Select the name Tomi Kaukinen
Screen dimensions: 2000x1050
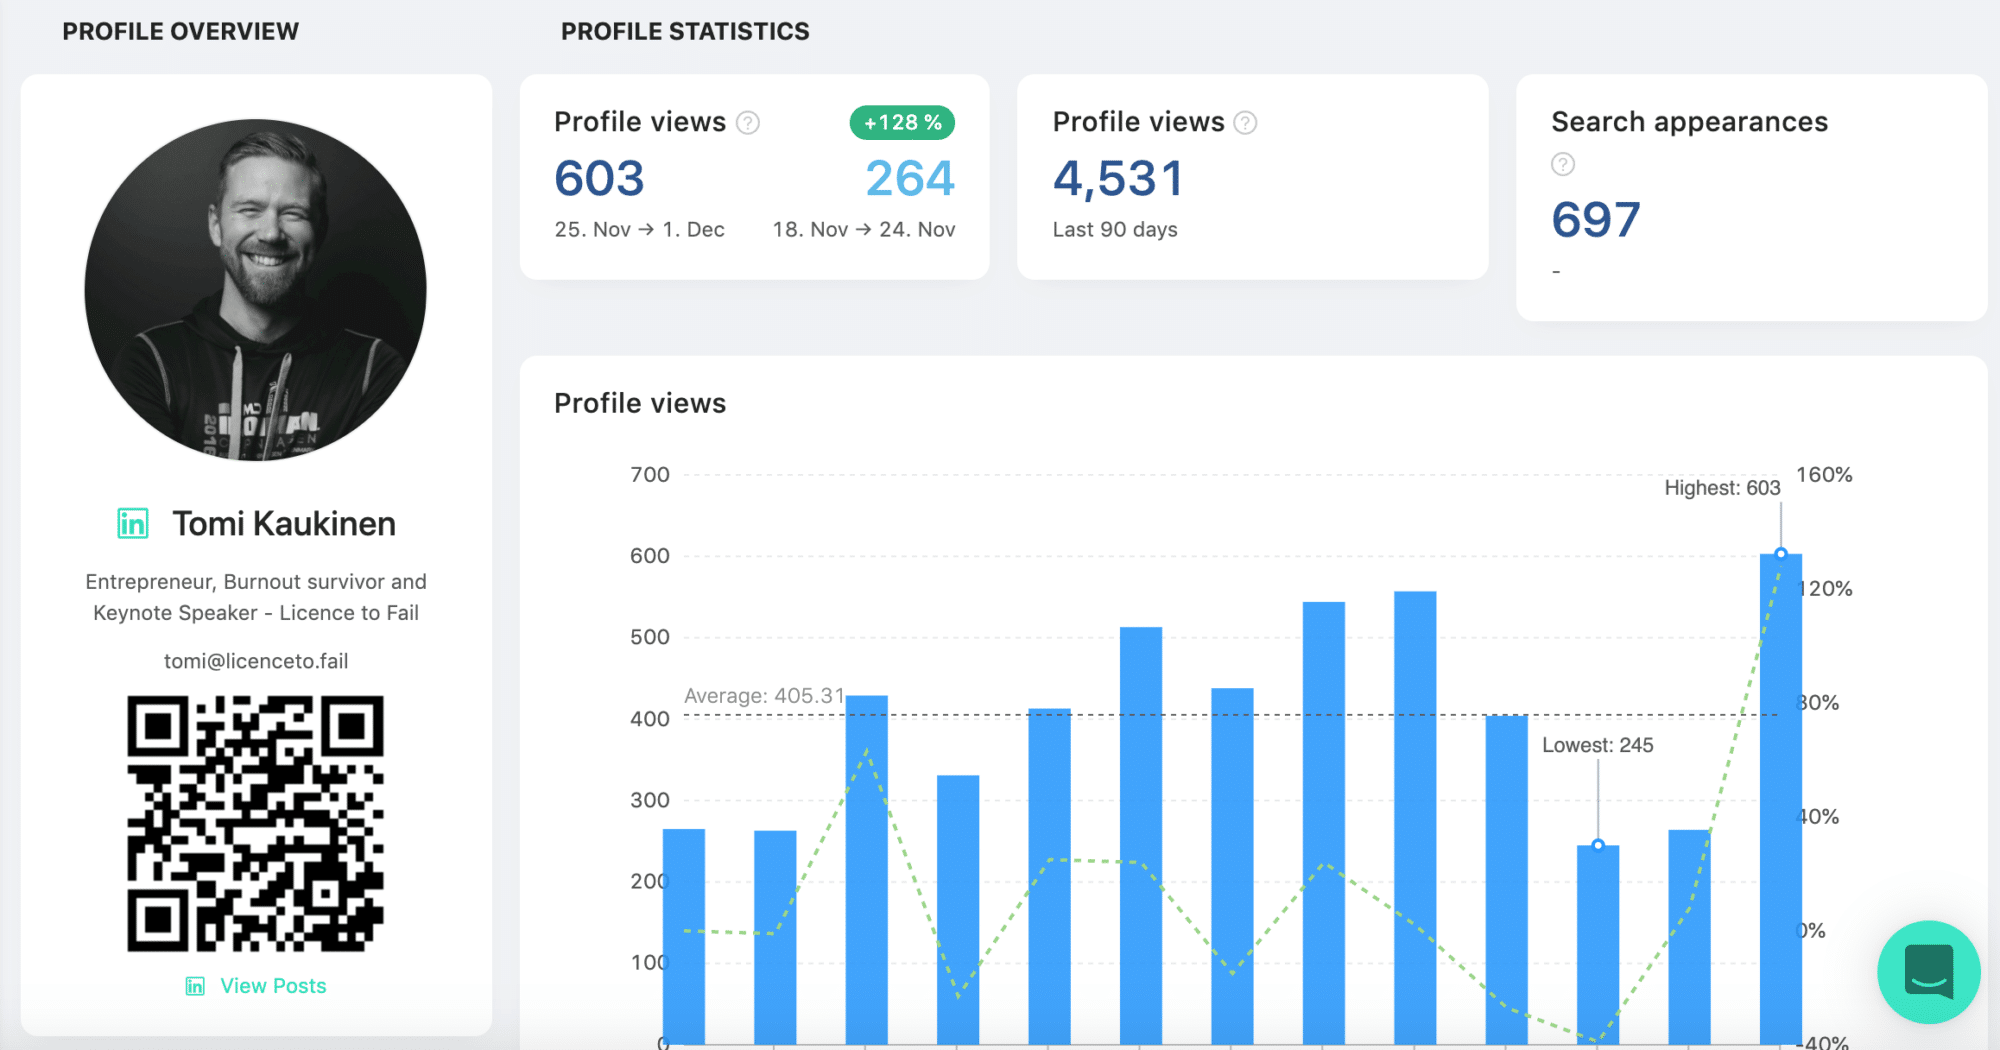(x=284, y=523)
